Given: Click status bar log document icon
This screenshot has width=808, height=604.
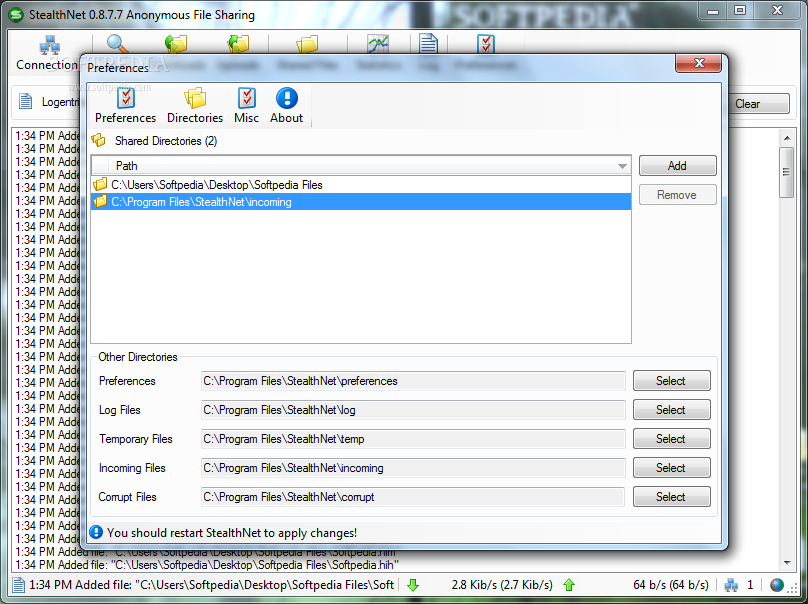Looking at the screenshot, I should pyautogui.click(x=18, y=585).
